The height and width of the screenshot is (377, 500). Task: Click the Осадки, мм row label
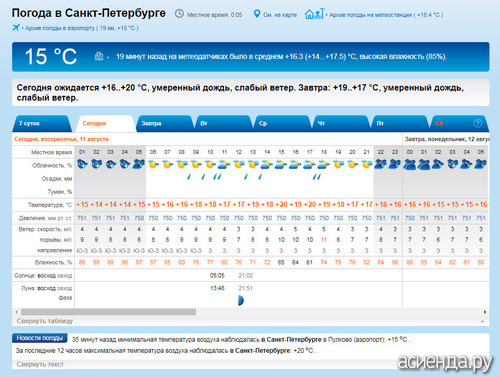pyautogui.click(x=57, y=179)
